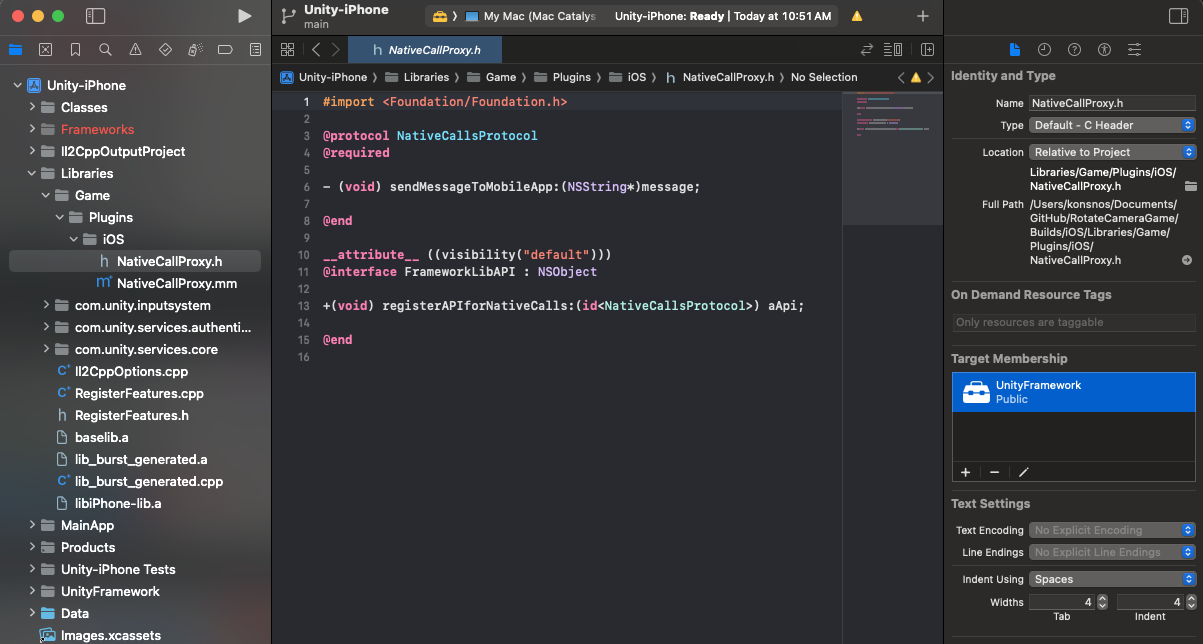
Task: Add an editor on the right
Action: tap(927, 49)
